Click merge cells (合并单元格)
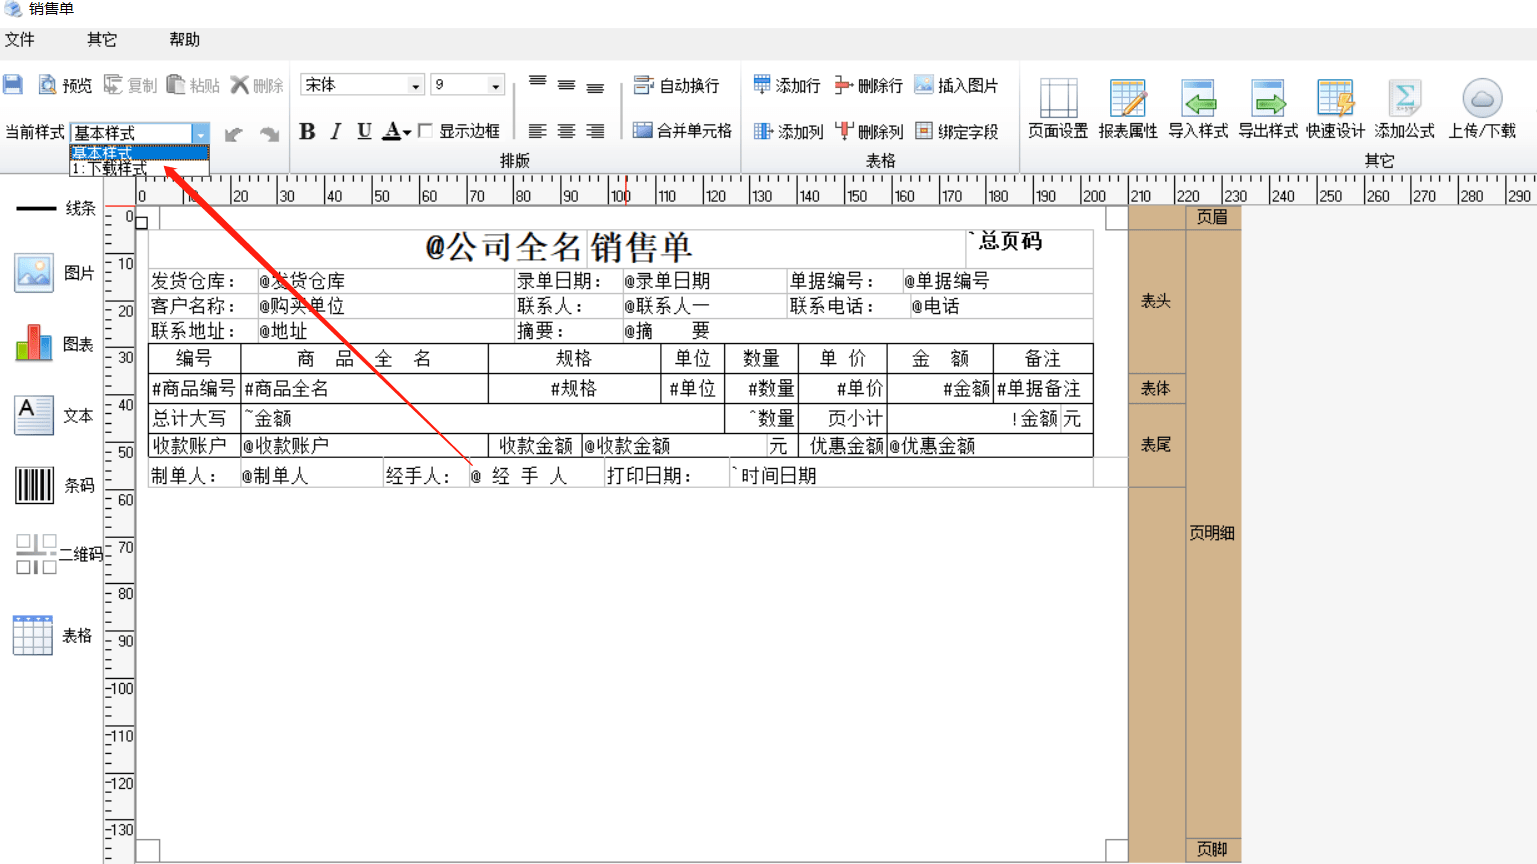This screenshot has height=864, width=1537. tap(683, 131)
